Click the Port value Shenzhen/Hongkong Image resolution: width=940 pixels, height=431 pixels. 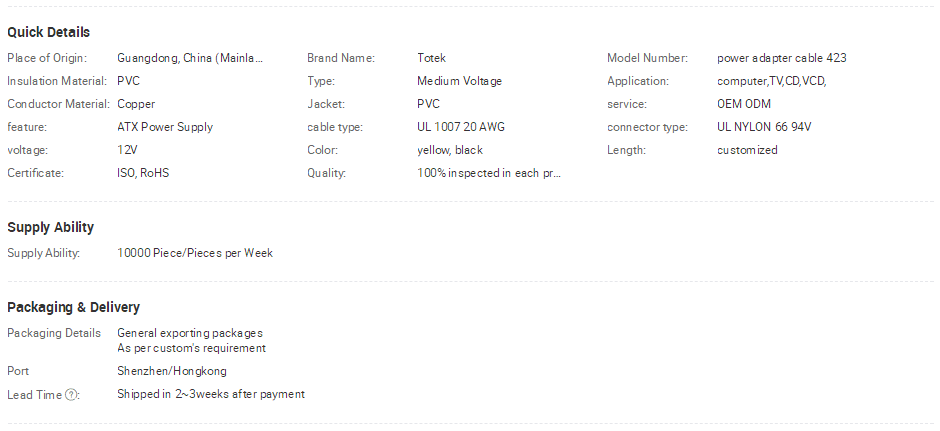172,371
